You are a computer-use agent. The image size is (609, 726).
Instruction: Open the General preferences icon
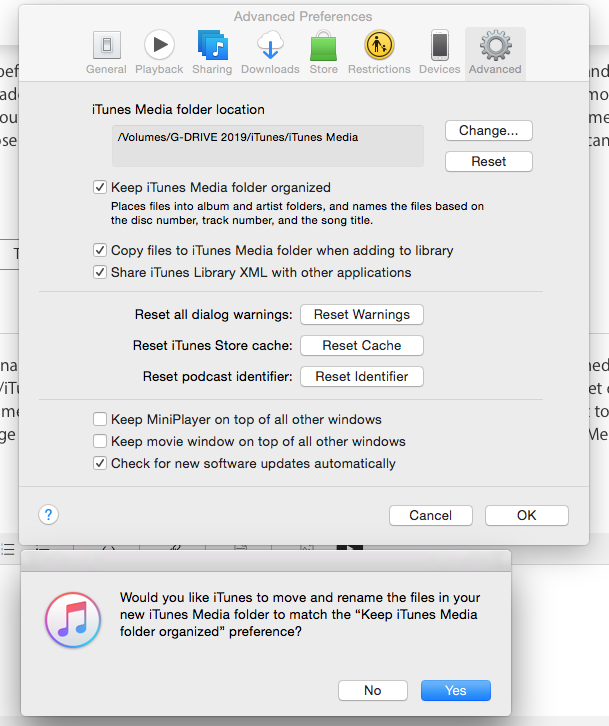coord(107,45)
